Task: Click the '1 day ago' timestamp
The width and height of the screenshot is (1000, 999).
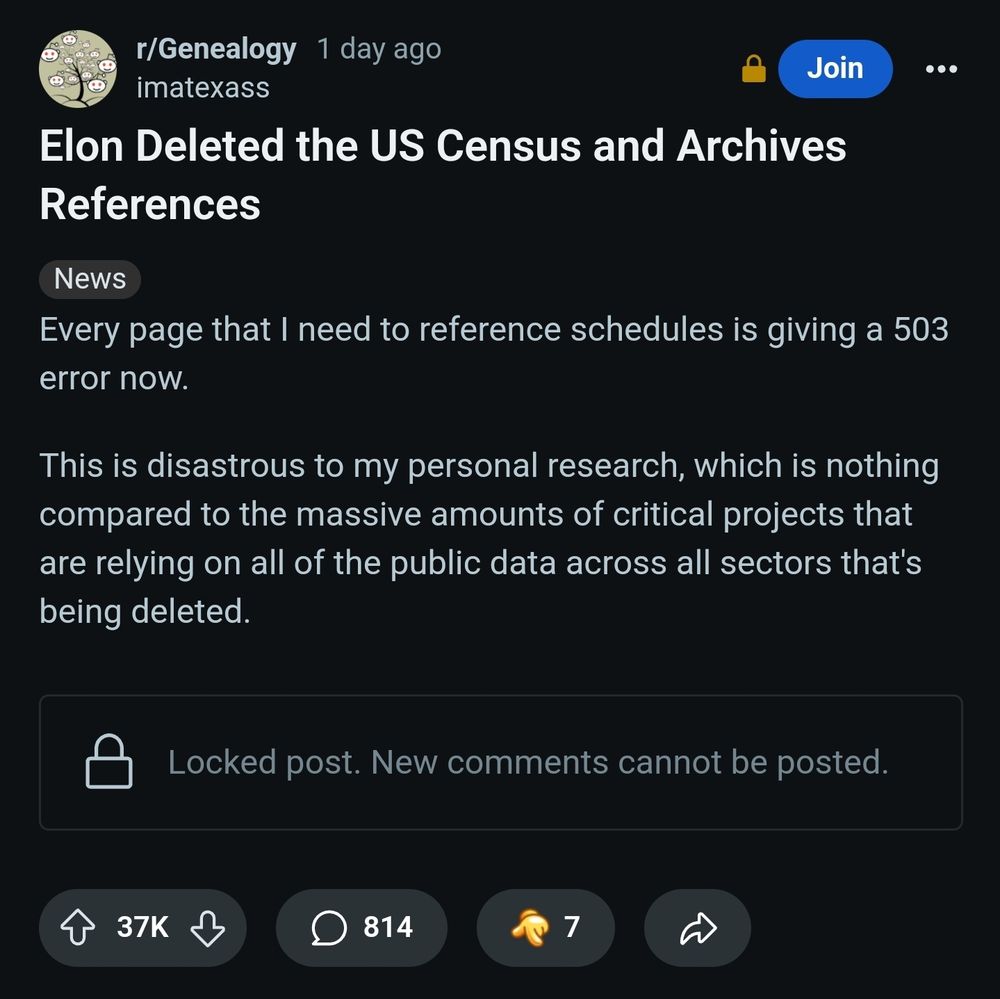Action: click(x=379, y=49)
